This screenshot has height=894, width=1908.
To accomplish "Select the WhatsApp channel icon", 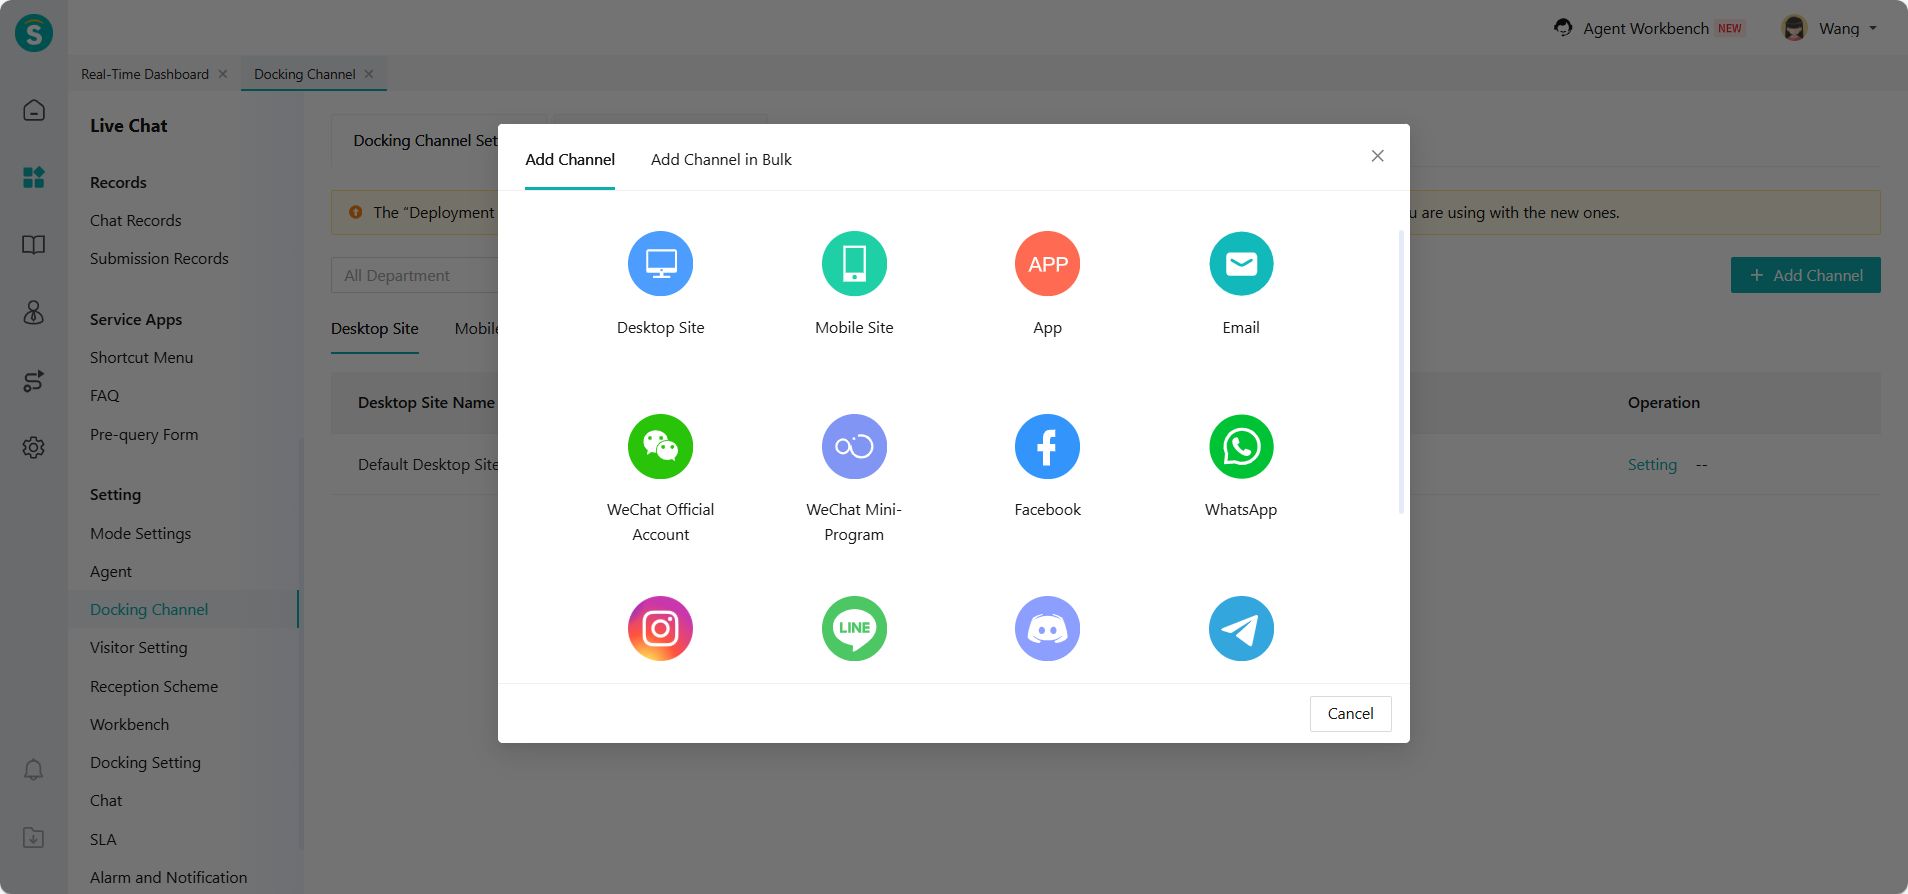I will tap(1241, 446).
